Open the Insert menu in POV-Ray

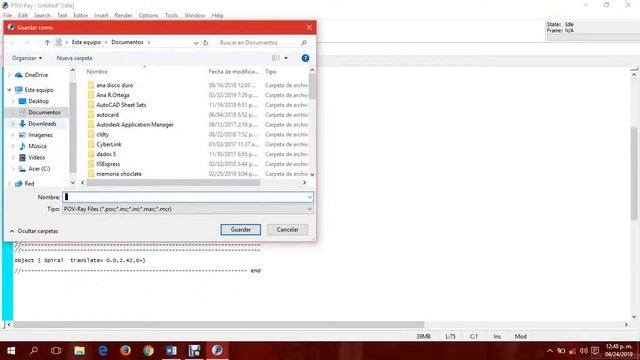pos(101,16)
